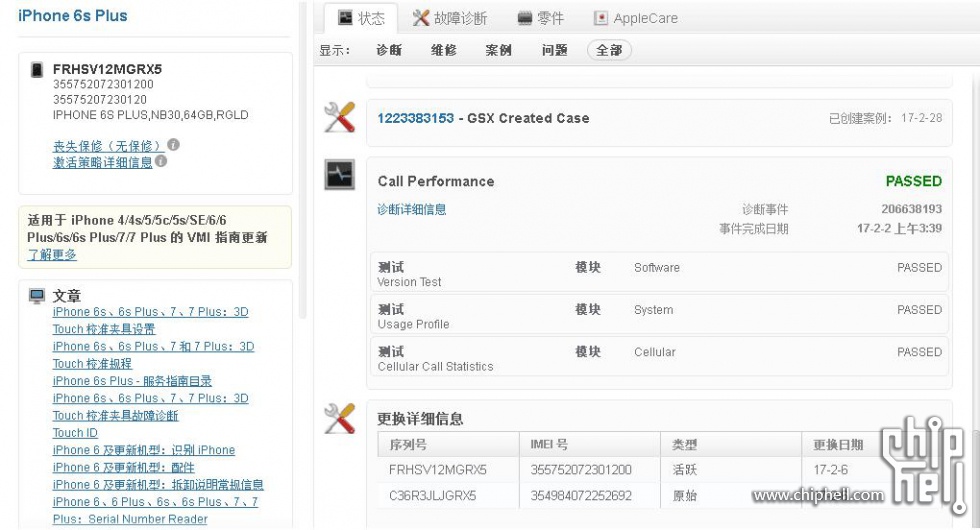The height and width of the screenshot is (530, 980).
Task: Open article iPhone 6s Plus - 服务指南目录
Action: point(132,381)
